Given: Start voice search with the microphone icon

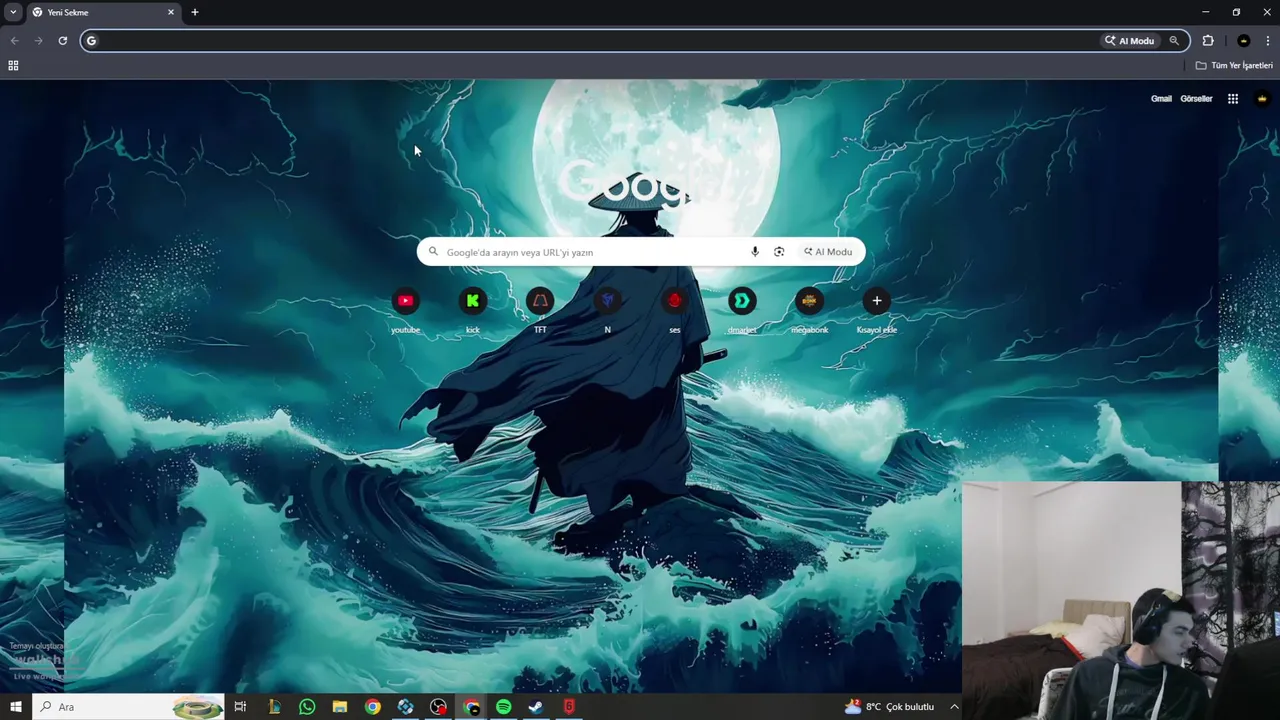Looking at the screenshot, I should 755,252.
